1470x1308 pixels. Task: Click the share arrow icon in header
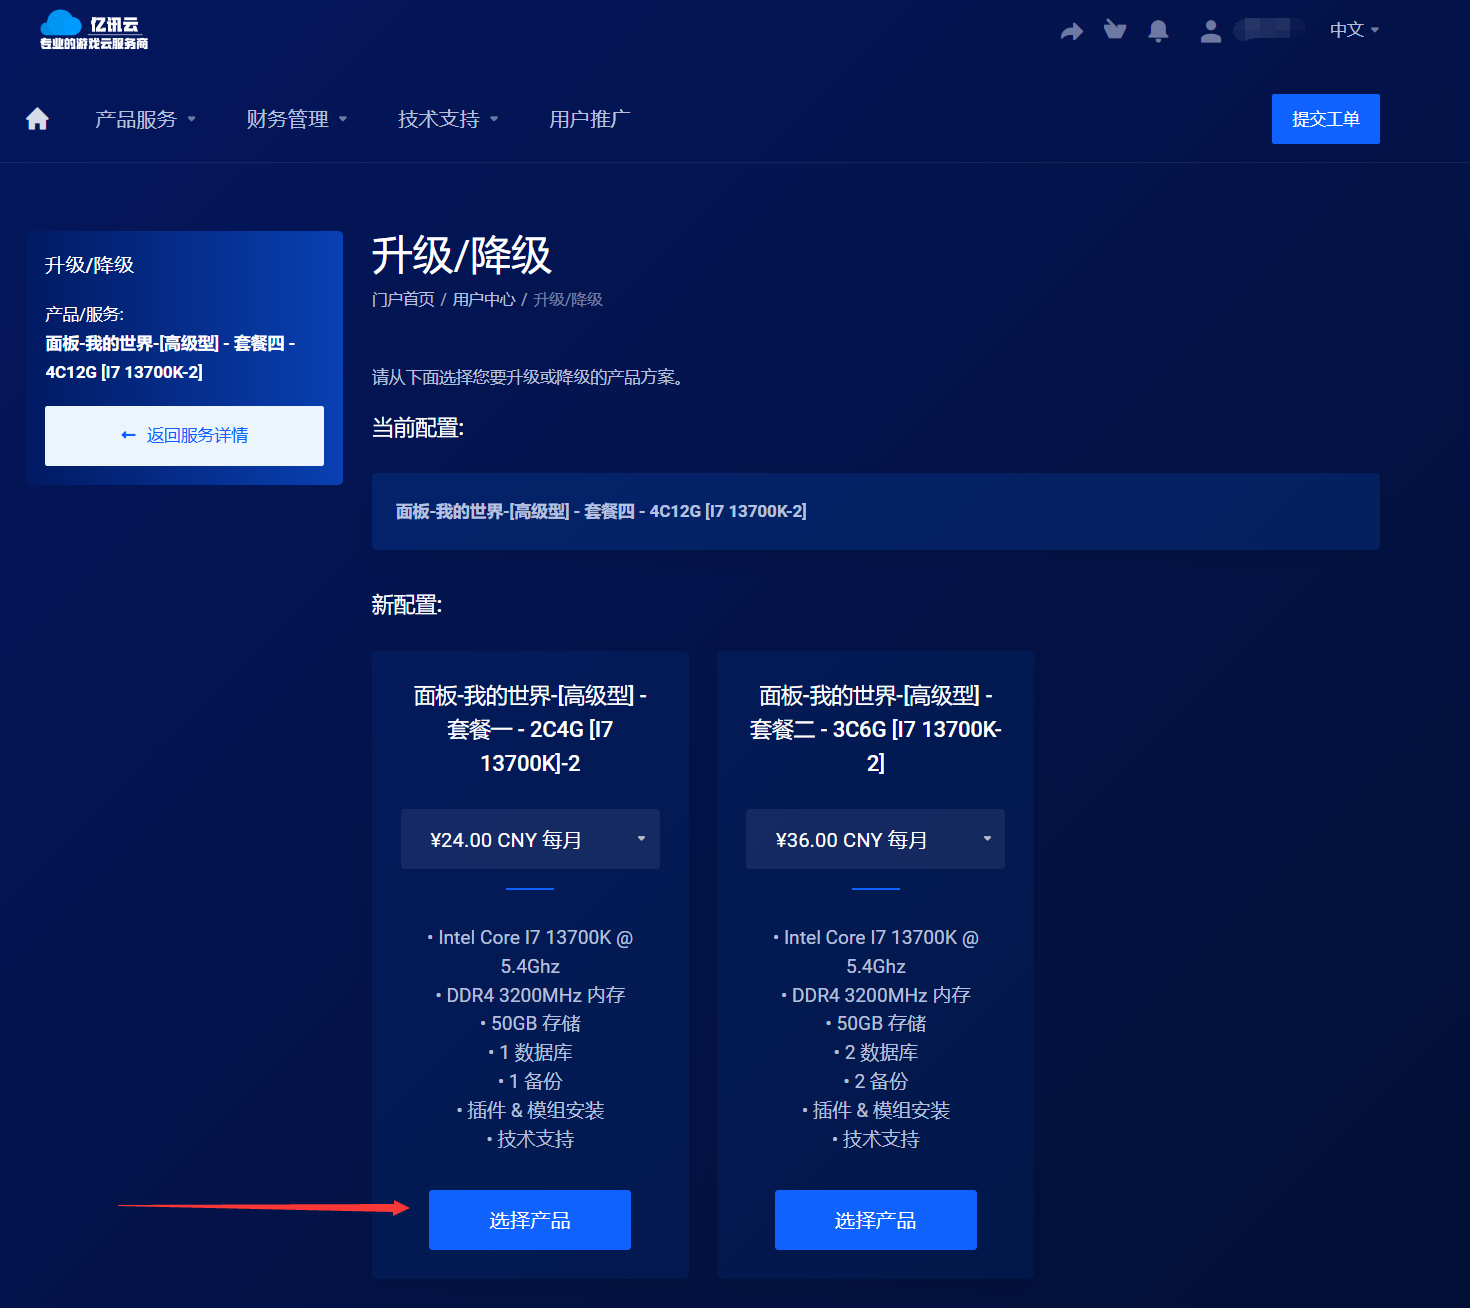1072,31
